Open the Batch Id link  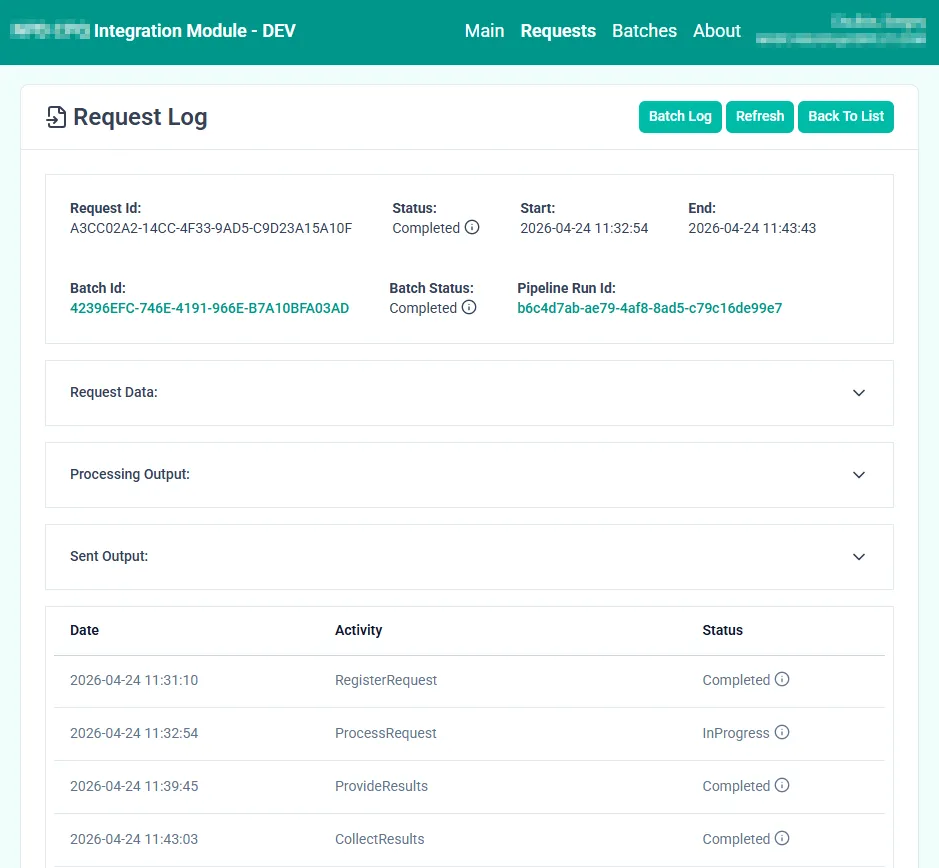(209, 308)
